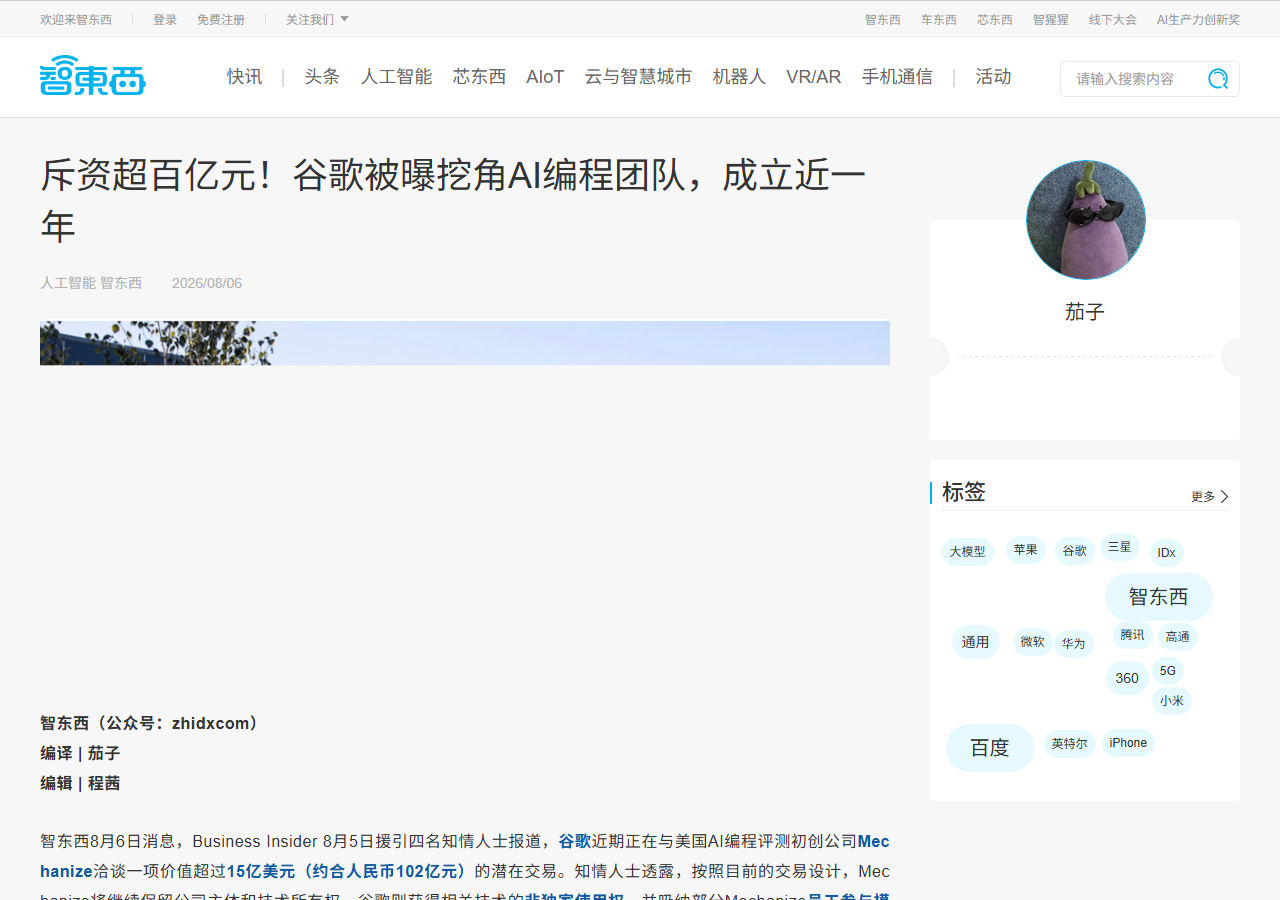
Task: Open the 智猩猩 link
Action: [1051, 19]
